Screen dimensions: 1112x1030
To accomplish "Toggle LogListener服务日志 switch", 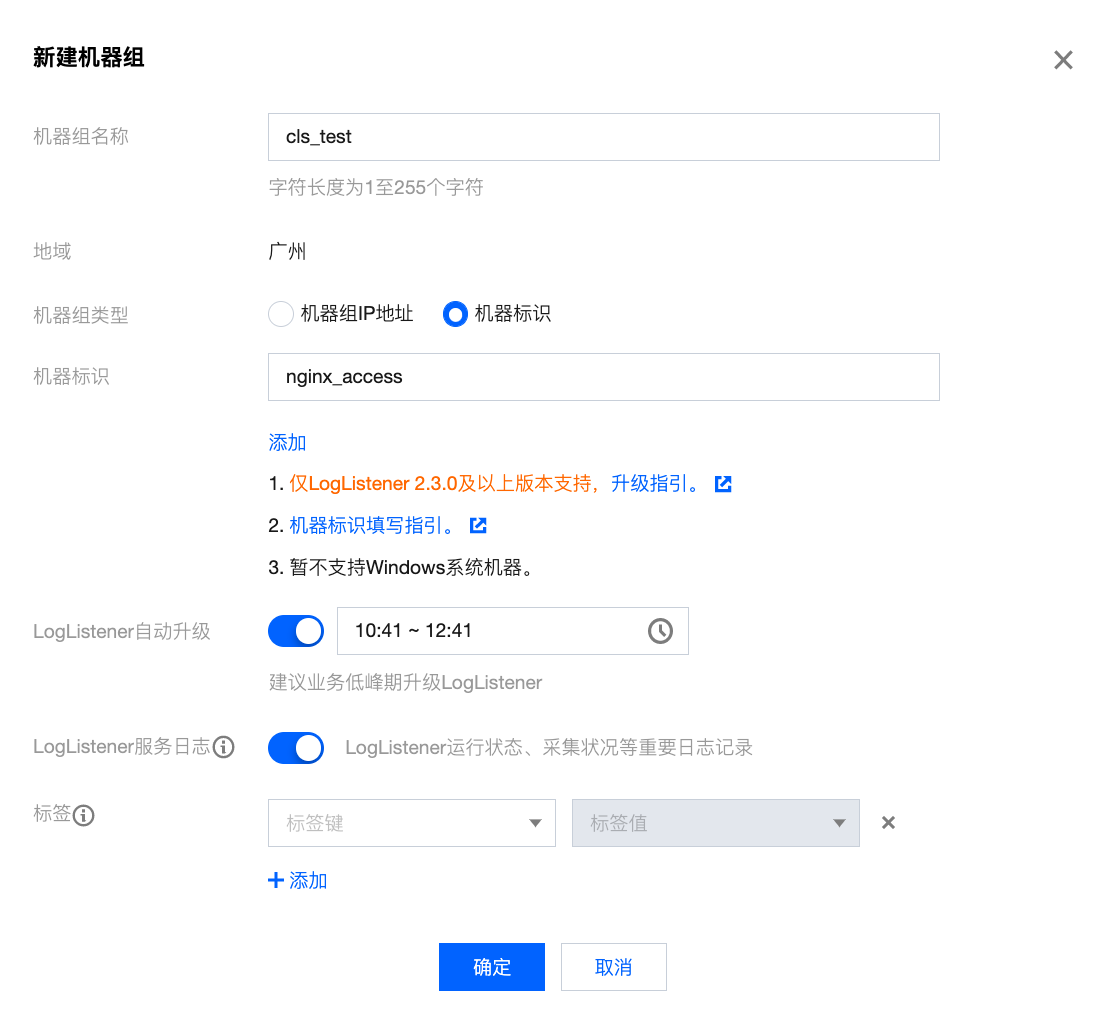I will (296, 748).
